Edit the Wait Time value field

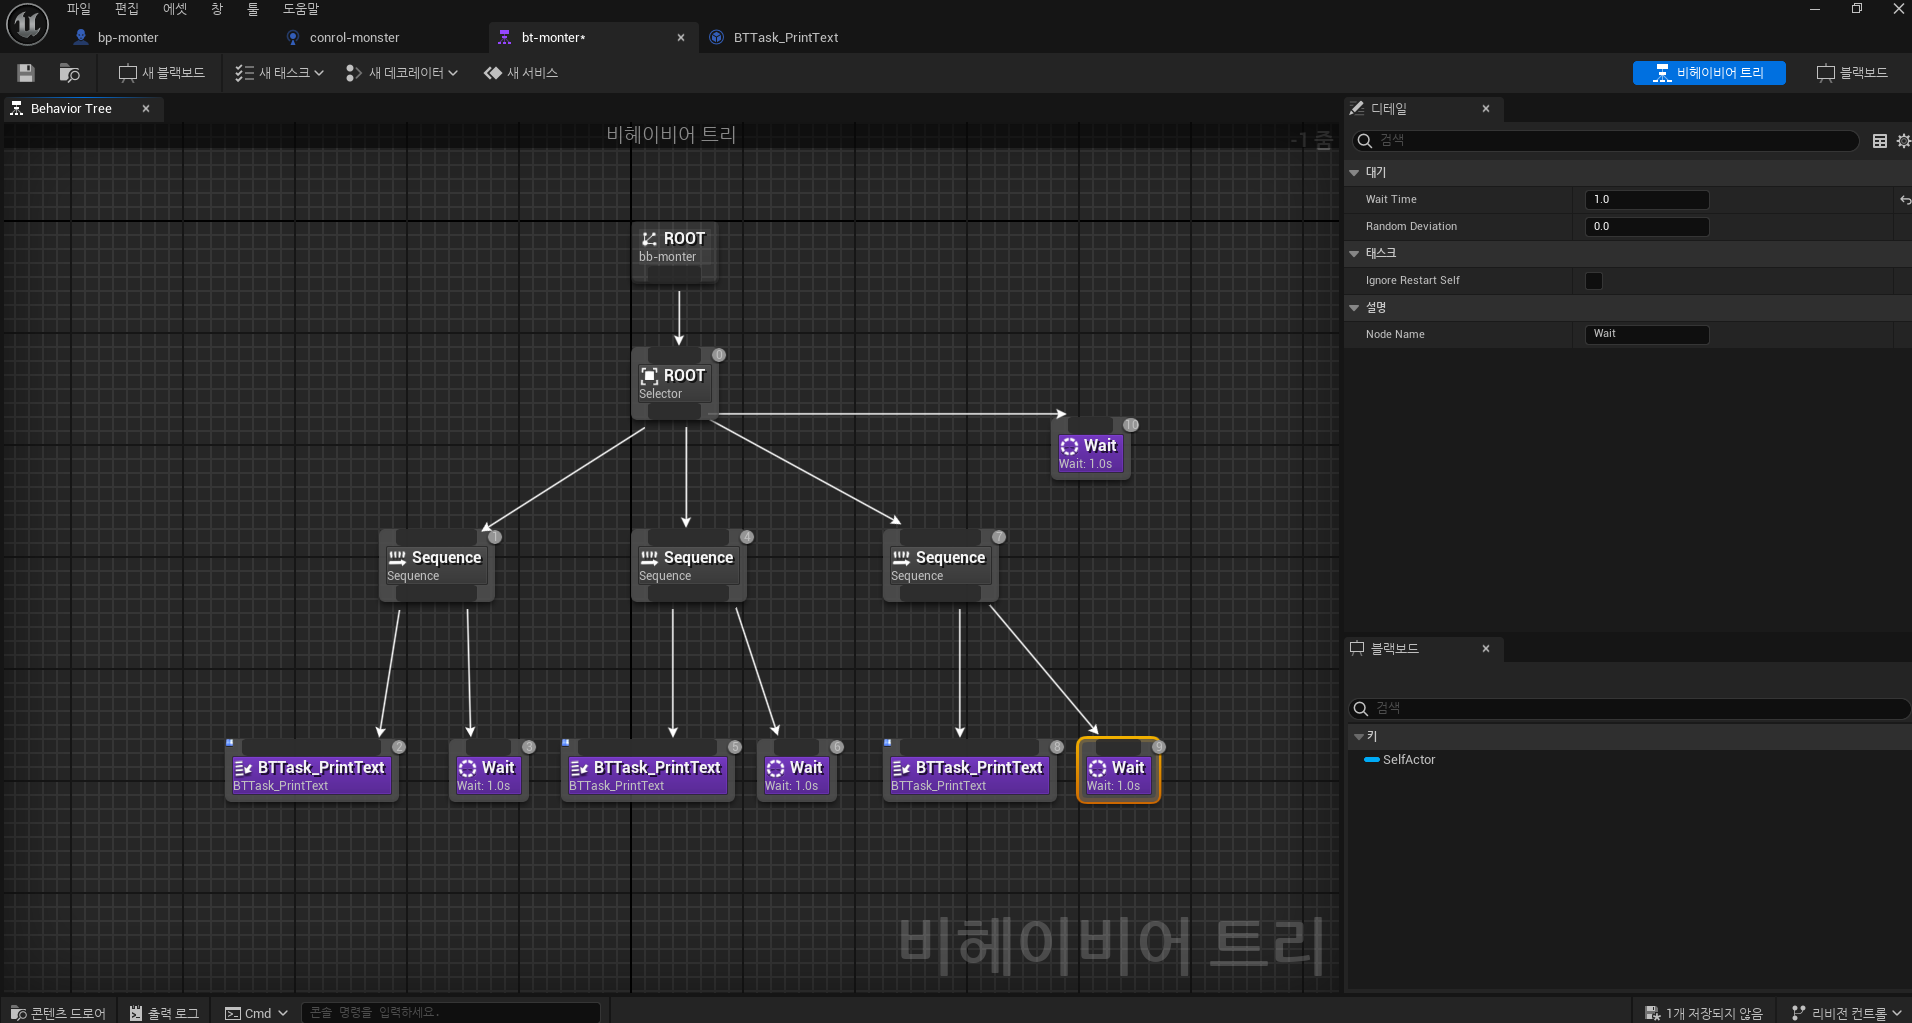[1647, 200]
